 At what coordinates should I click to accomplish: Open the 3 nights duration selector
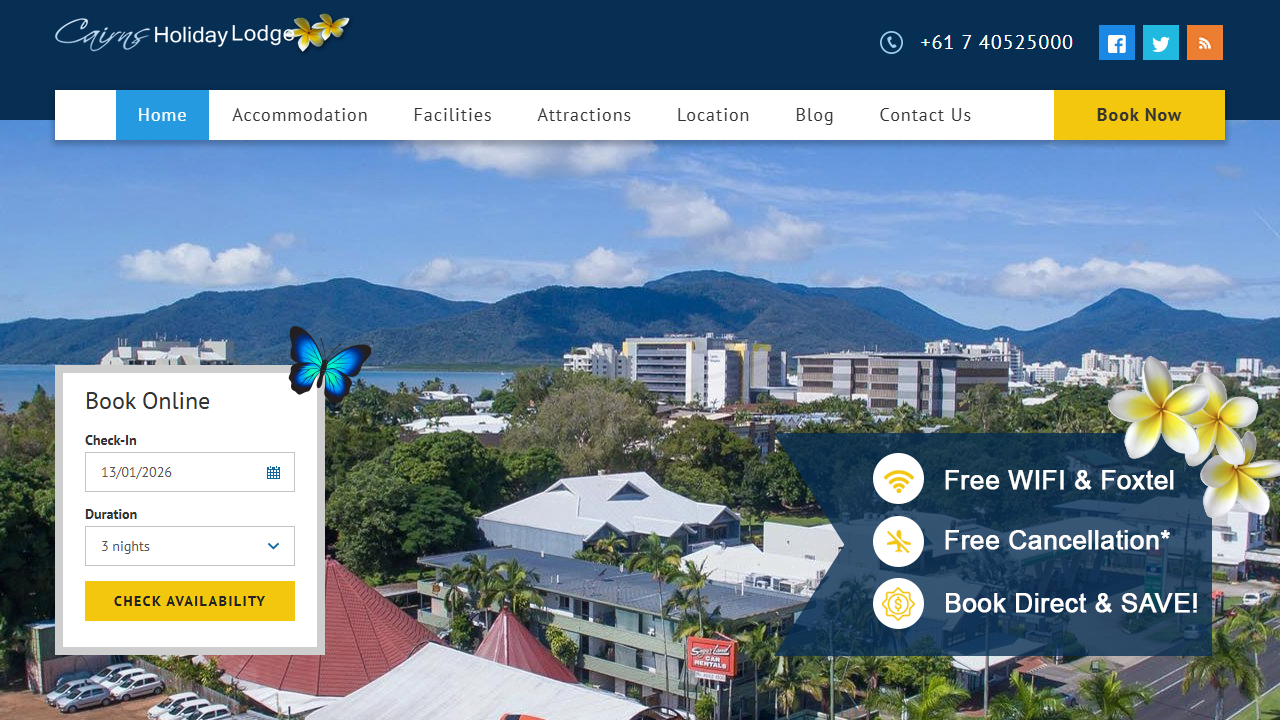190,546
